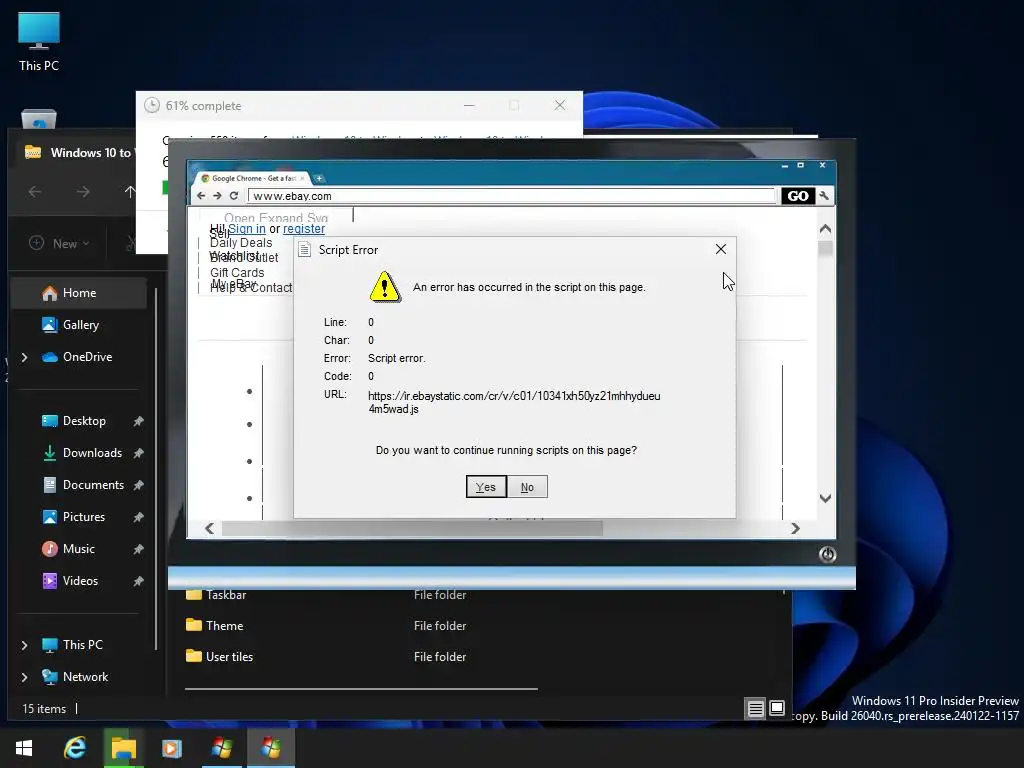Click the register link on eBay
1024x768 pixels.
[304, 229]
